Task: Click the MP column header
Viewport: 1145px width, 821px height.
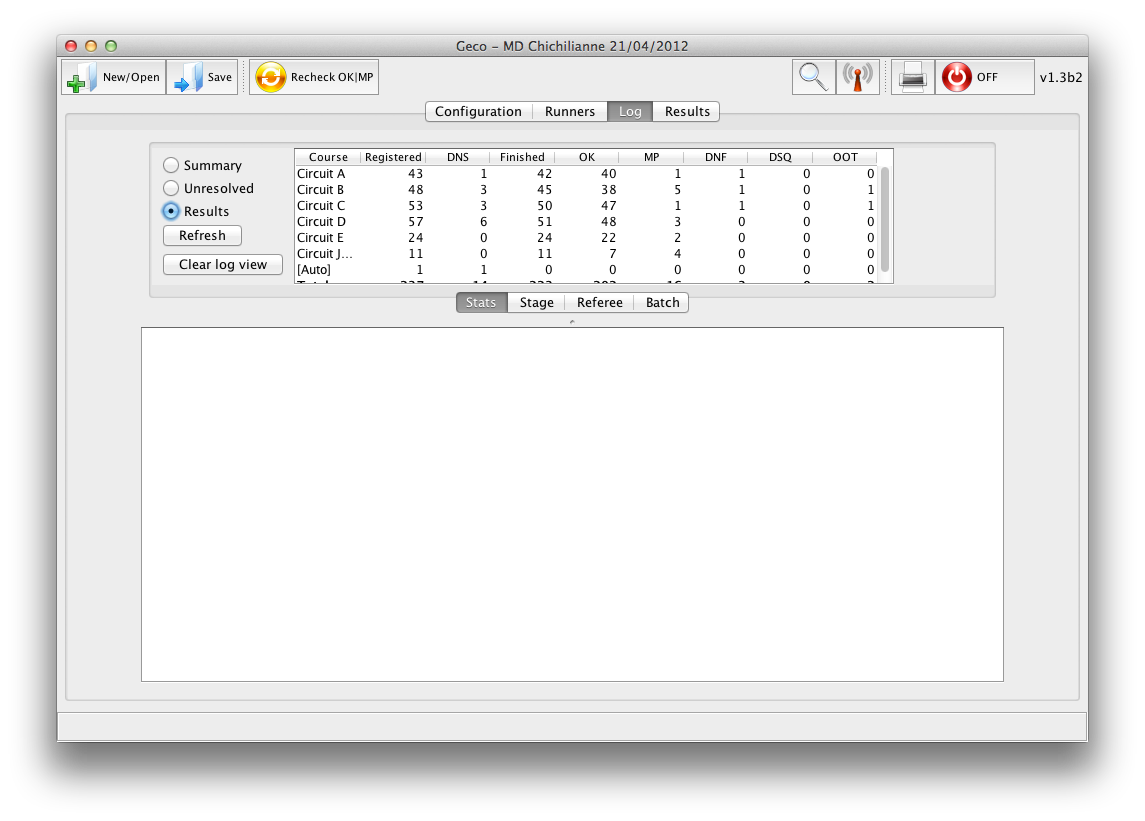Action: click(651, 157)
